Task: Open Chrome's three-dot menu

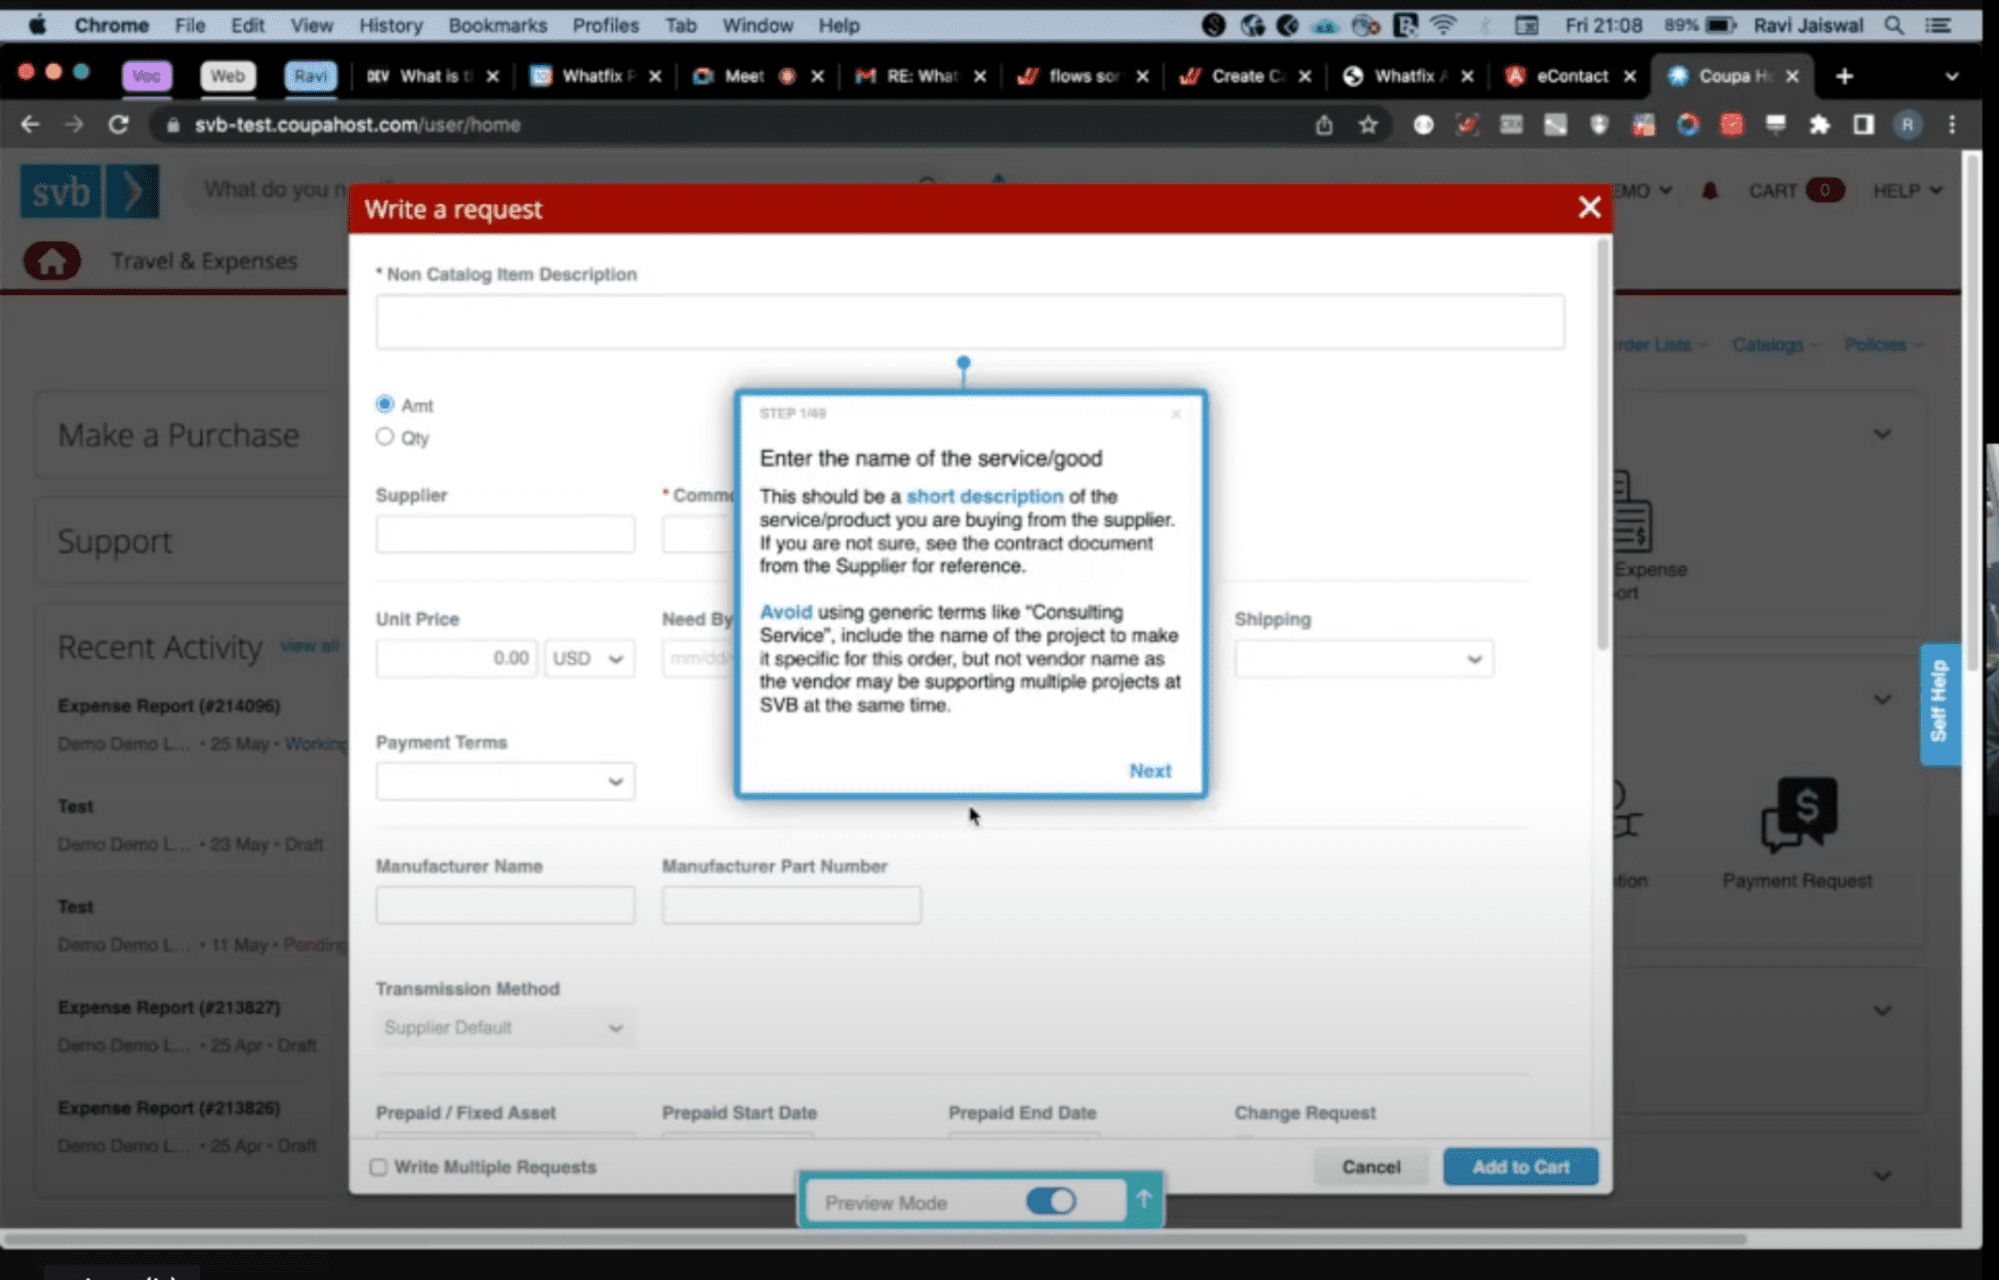Action: (x=1952, y=124)
